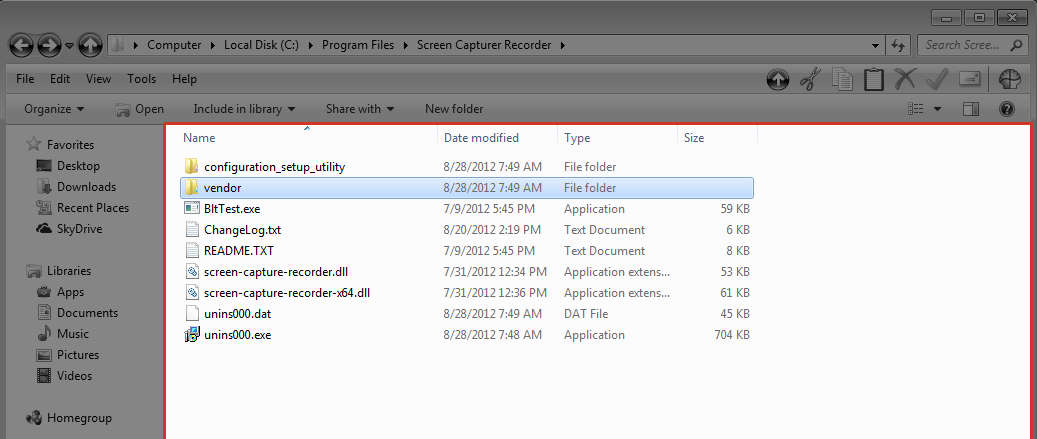Expand the address bar history dropdown

[876, 46]
